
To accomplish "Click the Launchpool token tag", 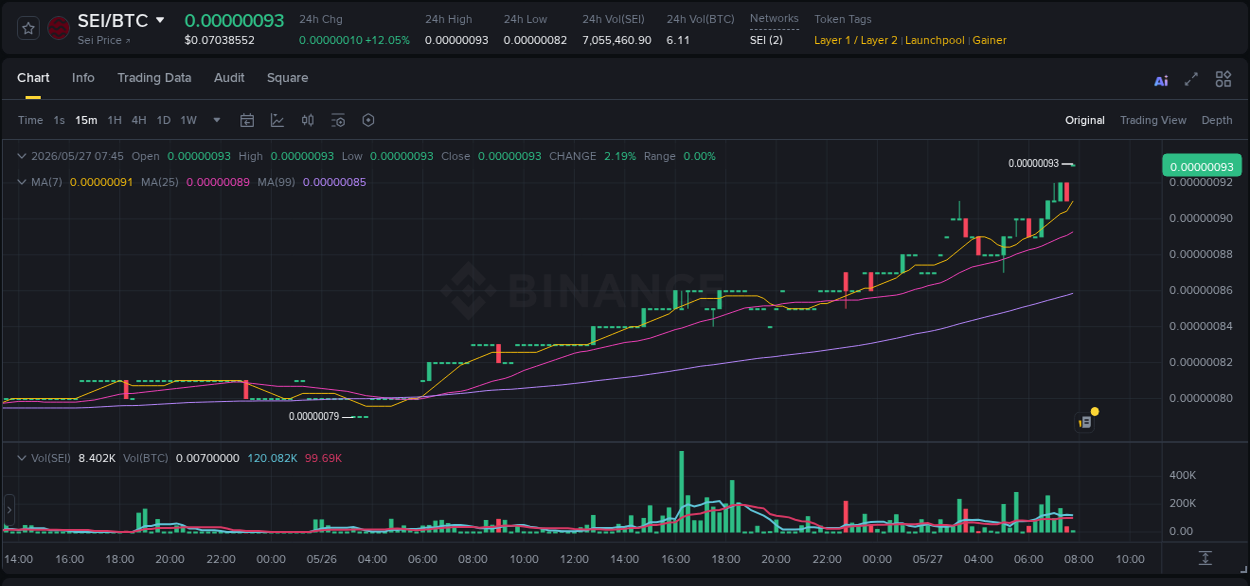I will (935, 40).
